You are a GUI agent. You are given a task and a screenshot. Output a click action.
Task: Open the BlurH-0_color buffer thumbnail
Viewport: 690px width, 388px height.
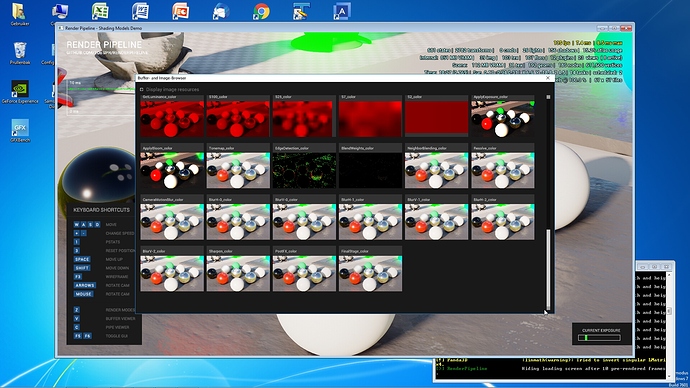pyautogui.click(x=238, y=222)
